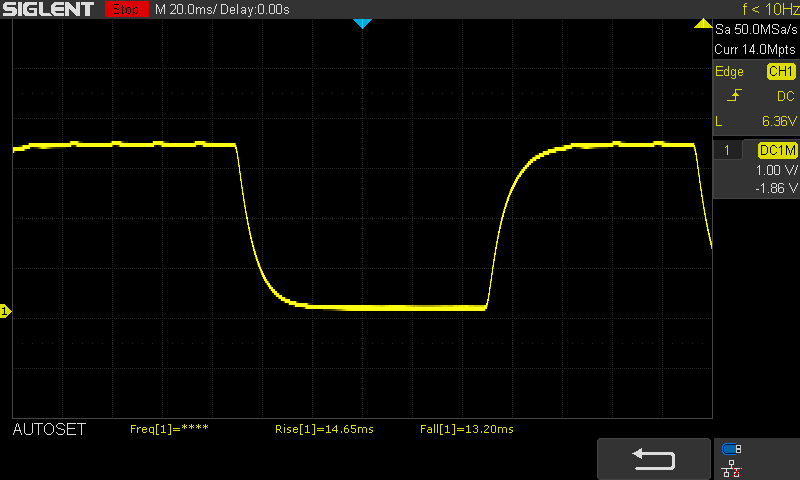Click the AUTOSET label
The width and height of the screenshot is (800, 480).
click(49, 429)
